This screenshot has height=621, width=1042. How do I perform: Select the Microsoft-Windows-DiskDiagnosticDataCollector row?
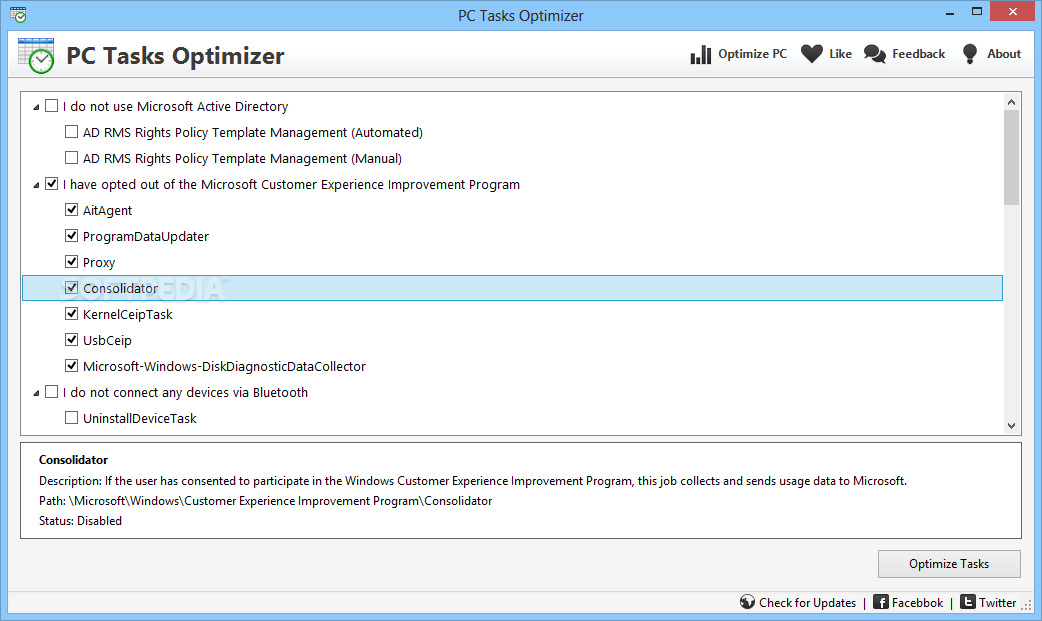(224, 366)
